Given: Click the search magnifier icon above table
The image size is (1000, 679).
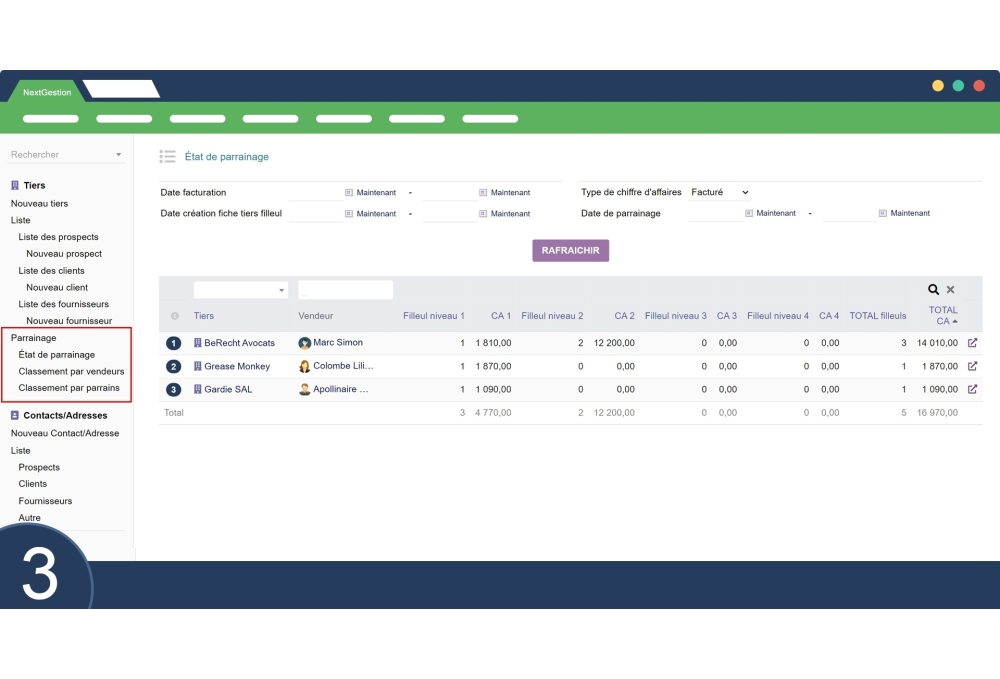Looking at the screenshot, I should [x=934, y=290].
